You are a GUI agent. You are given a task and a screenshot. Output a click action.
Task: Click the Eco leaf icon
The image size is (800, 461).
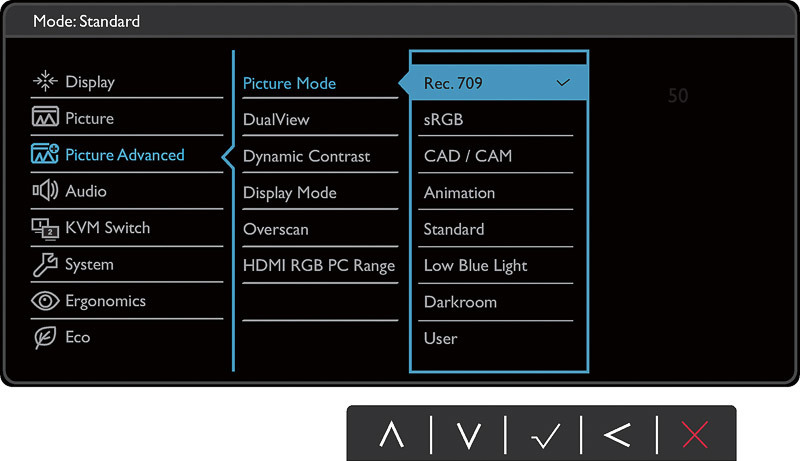pyautogui.click(x=45, y=338)
